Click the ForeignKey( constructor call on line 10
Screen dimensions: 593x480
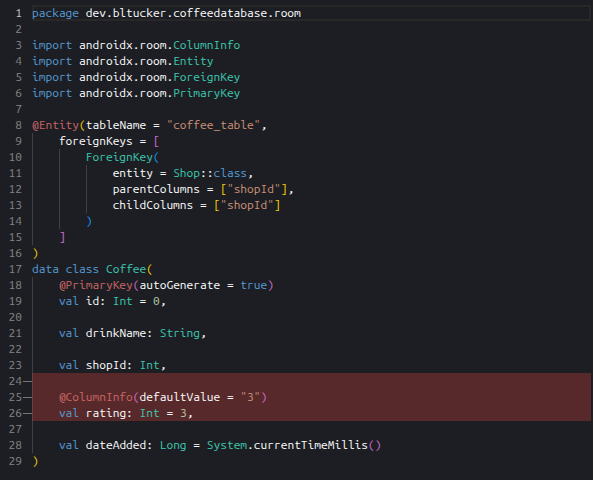pos(123,157)
